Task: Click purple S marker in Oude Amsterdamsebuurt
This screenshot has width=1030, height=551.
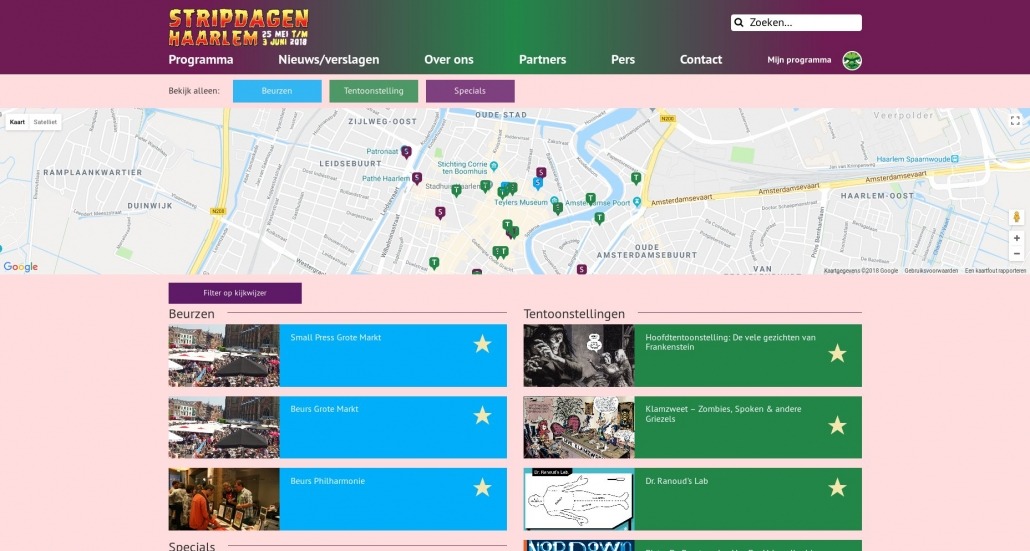Action: [x=581, y=269]
